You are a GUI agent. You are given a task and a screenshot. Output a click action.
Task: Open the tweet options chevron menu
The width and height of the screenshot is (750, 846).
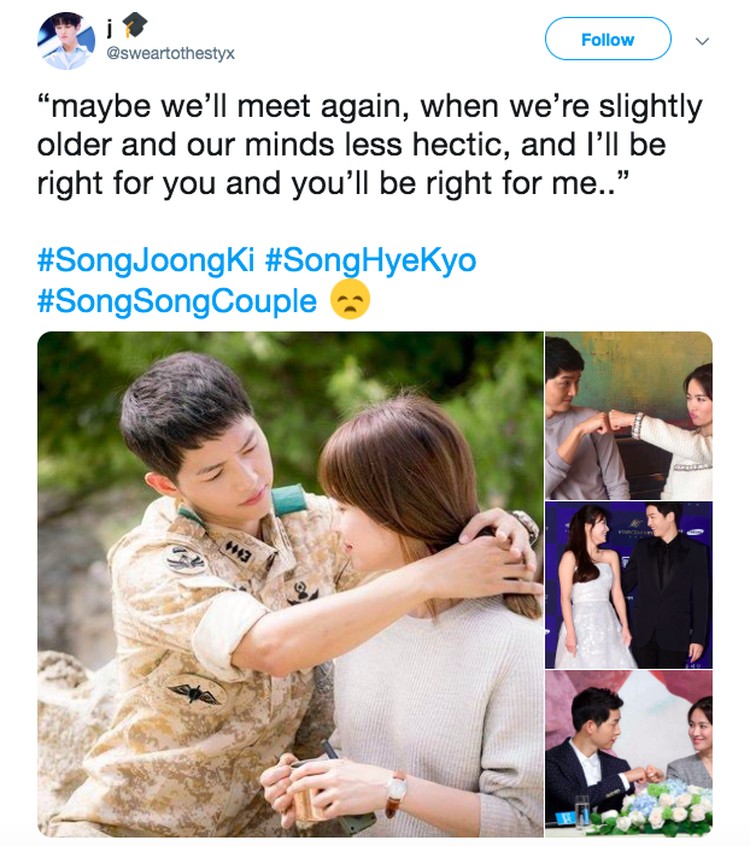[701, 41]
